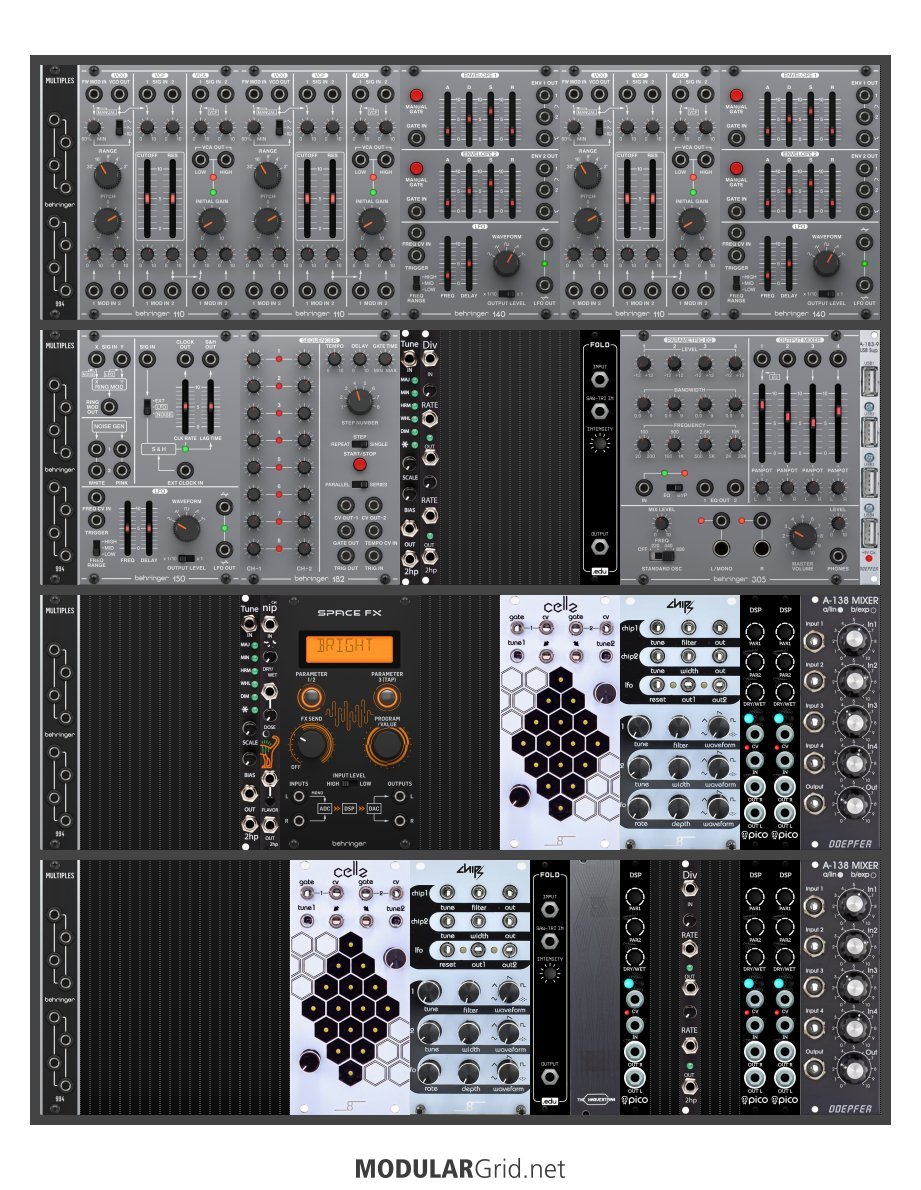Click the lfo reset jack on the third-row Chipz
Screen dimensions: 921x1190
pos(657,685)
